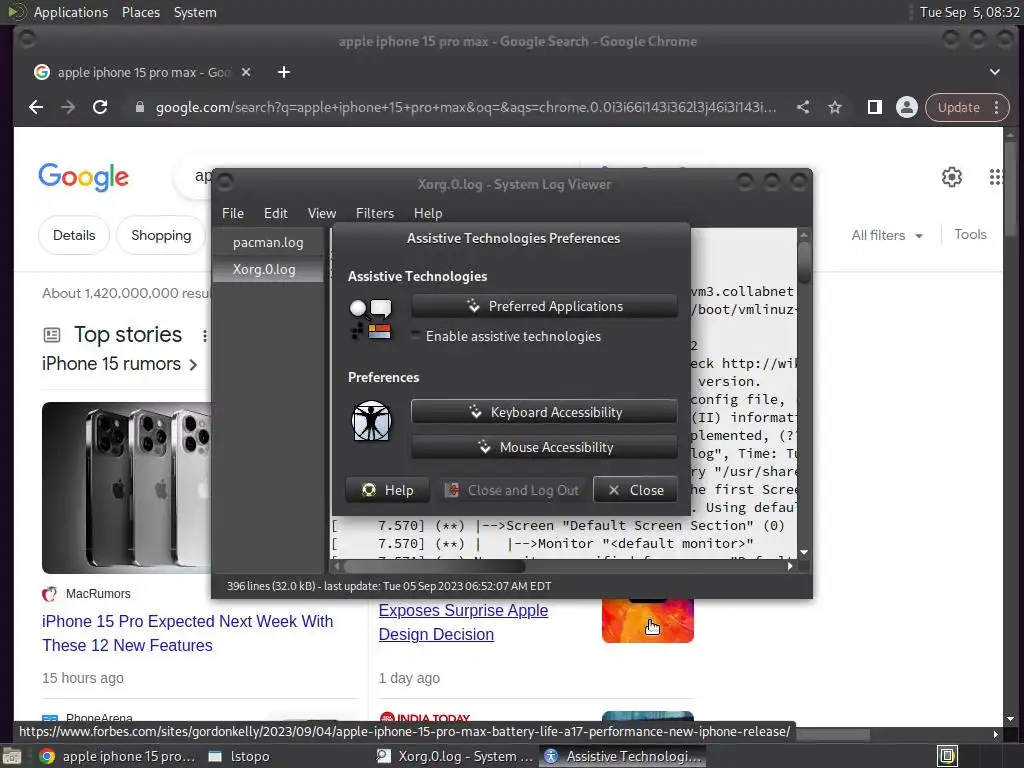The image size is (1024, 768).
Task: Open Edit menu in Log Viewer
Action: 276,213
